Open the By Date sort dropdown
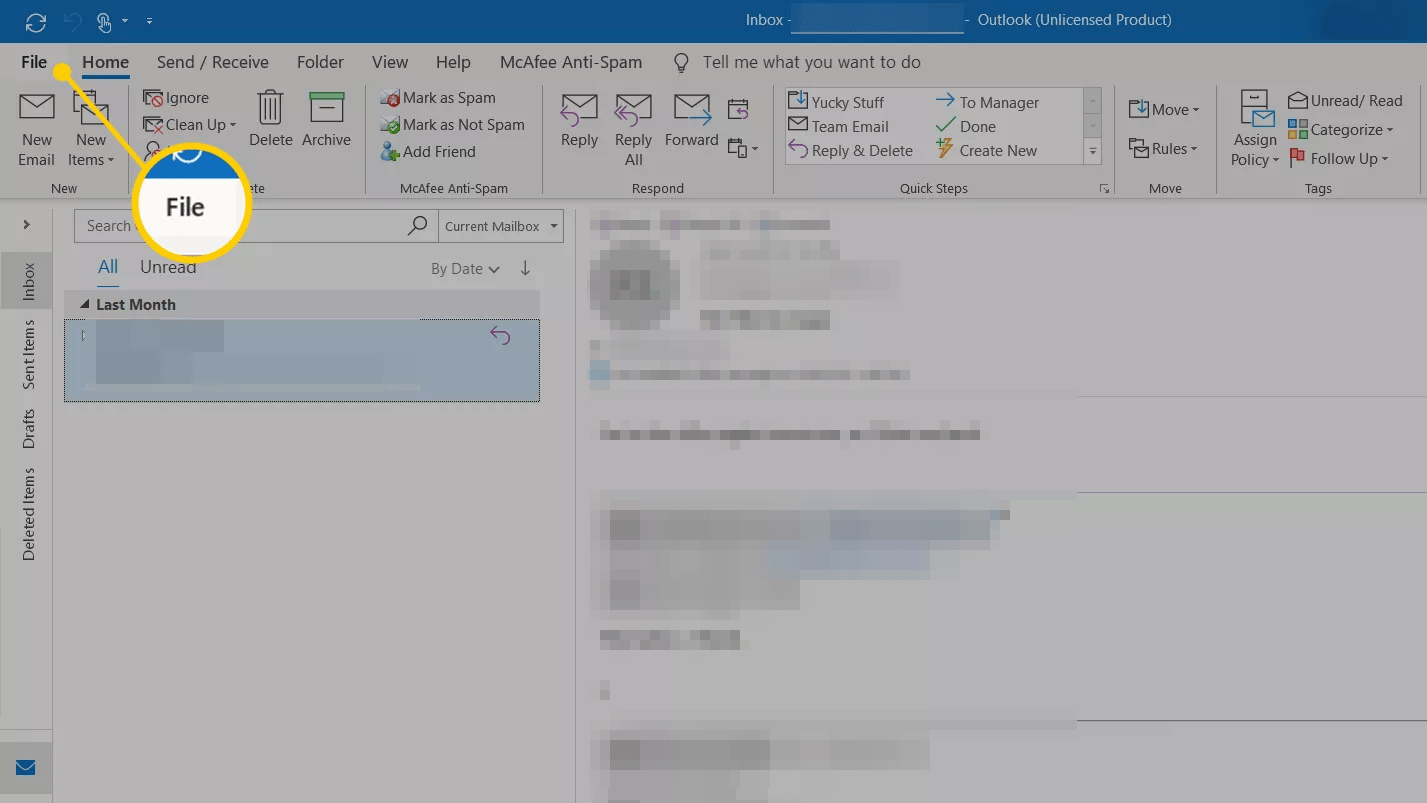This screenshot has height=803, width=1427. pos(465,269)
